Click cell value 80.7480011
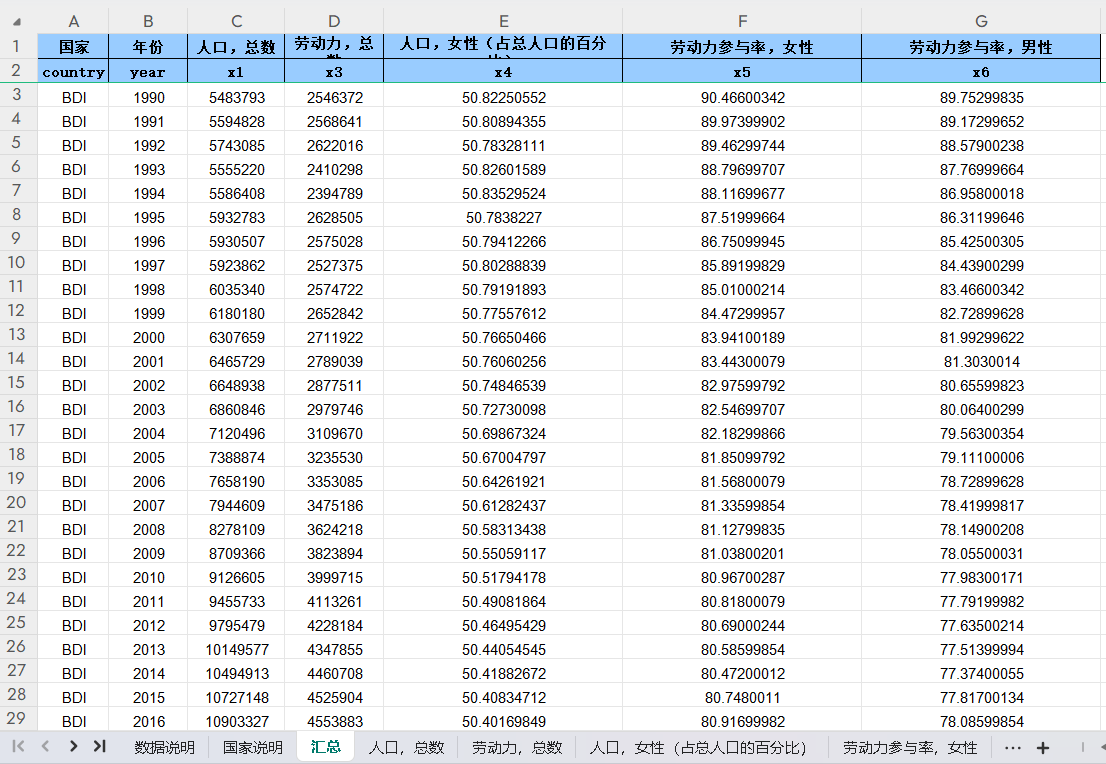 (742, 697)
